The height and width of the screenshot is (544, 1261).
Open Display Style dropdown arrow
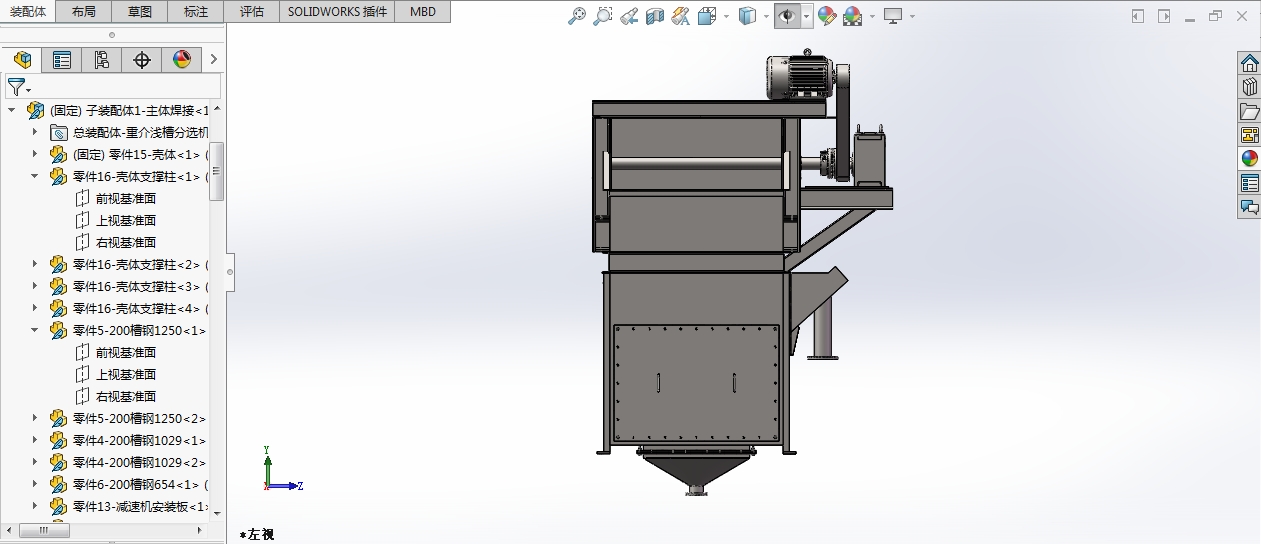coord(765,17)
